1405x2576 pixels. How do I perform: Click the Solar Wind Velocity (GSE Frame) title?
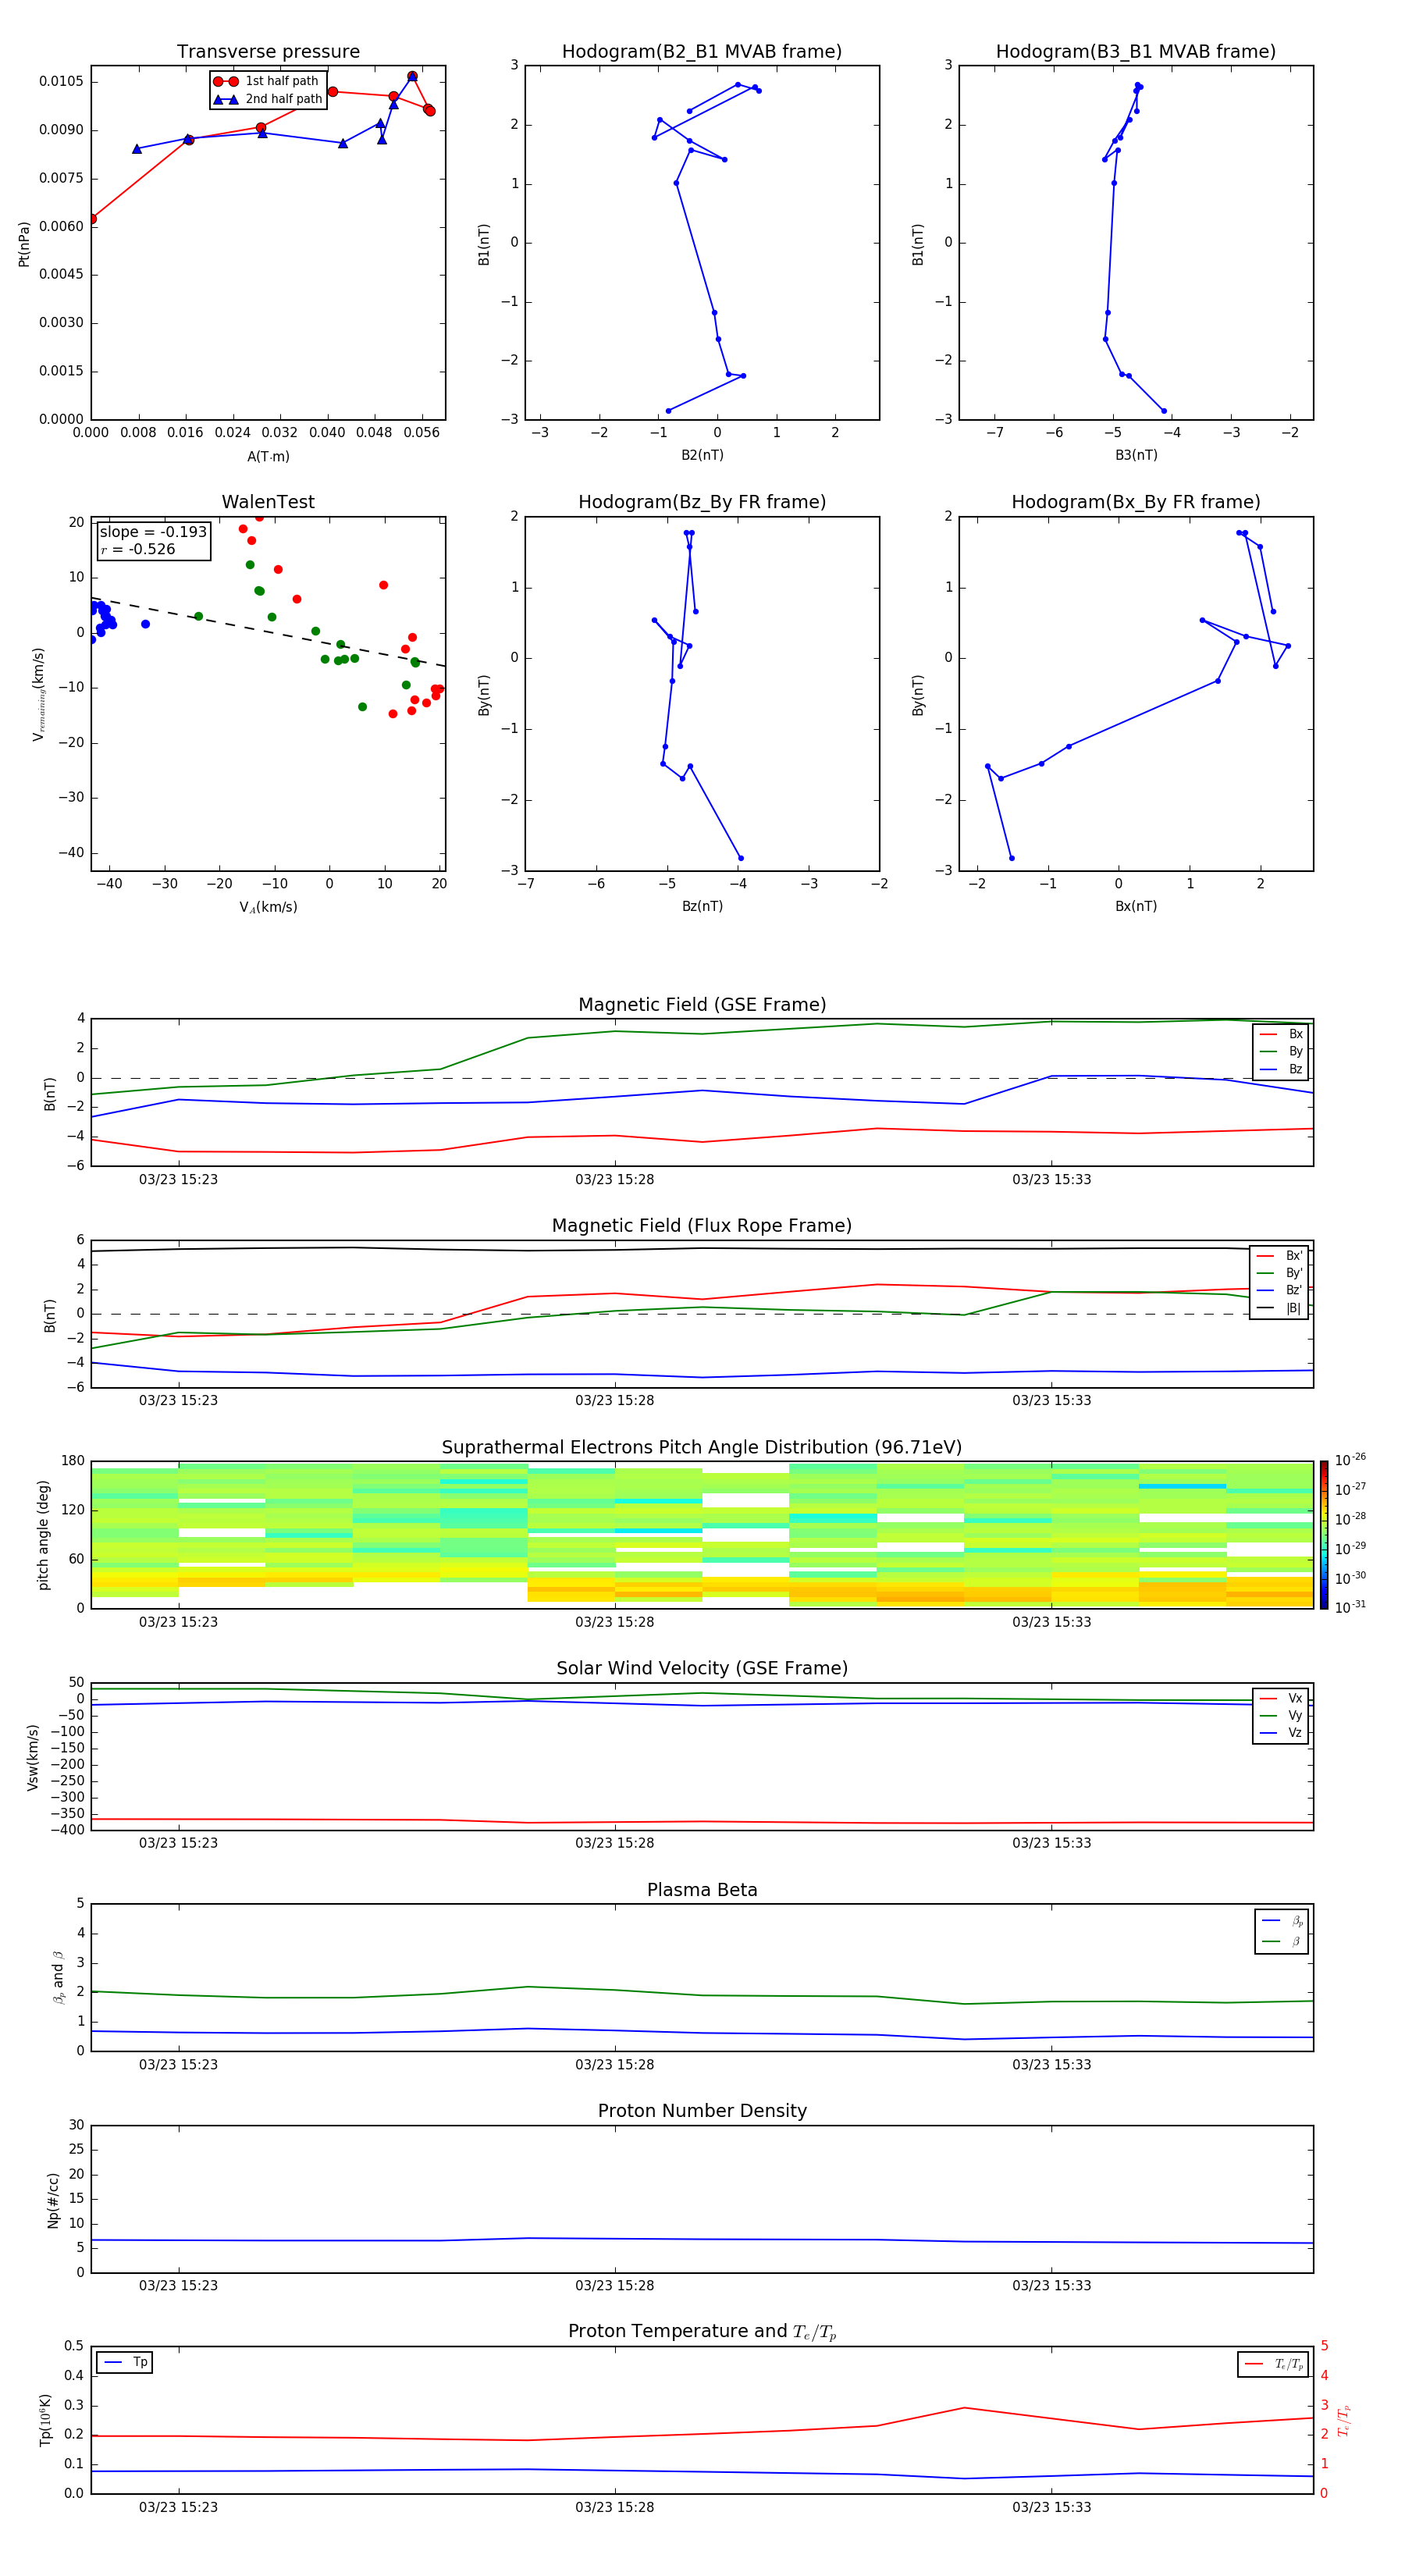coord(702,1669)
